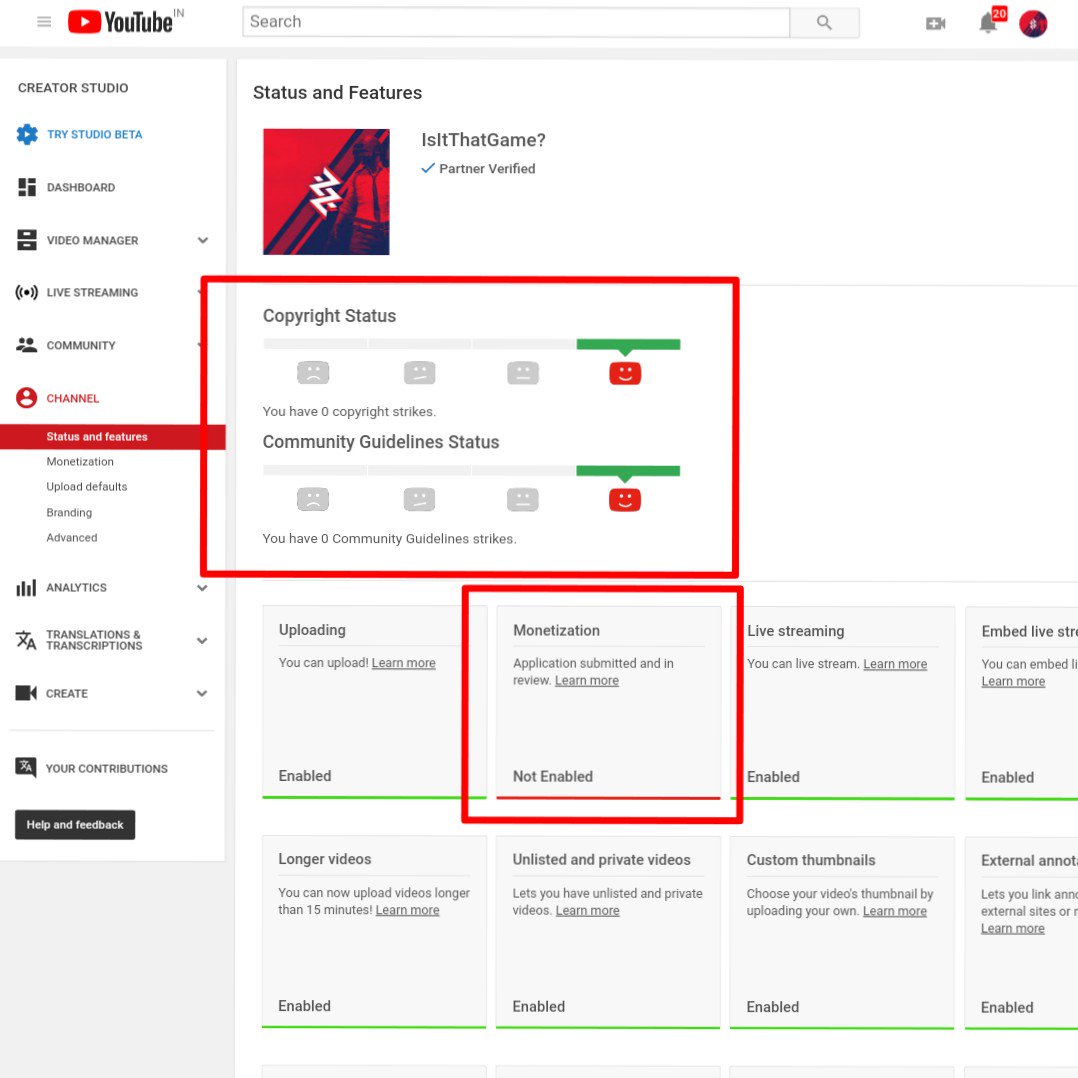Click the Live Streaming broadcast icon
This screenshot has height=1078, width=1078.
coord(27,292)
